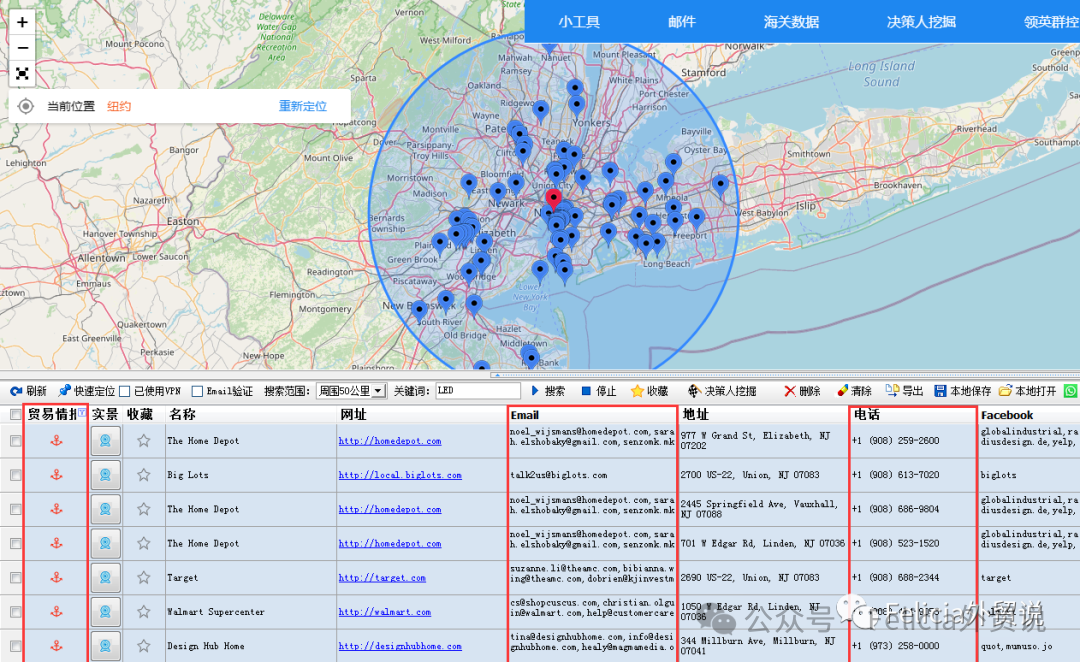Click 纽约 current location text
The width and height of the screenshot is (1080, 662).
tap(118, 106)
